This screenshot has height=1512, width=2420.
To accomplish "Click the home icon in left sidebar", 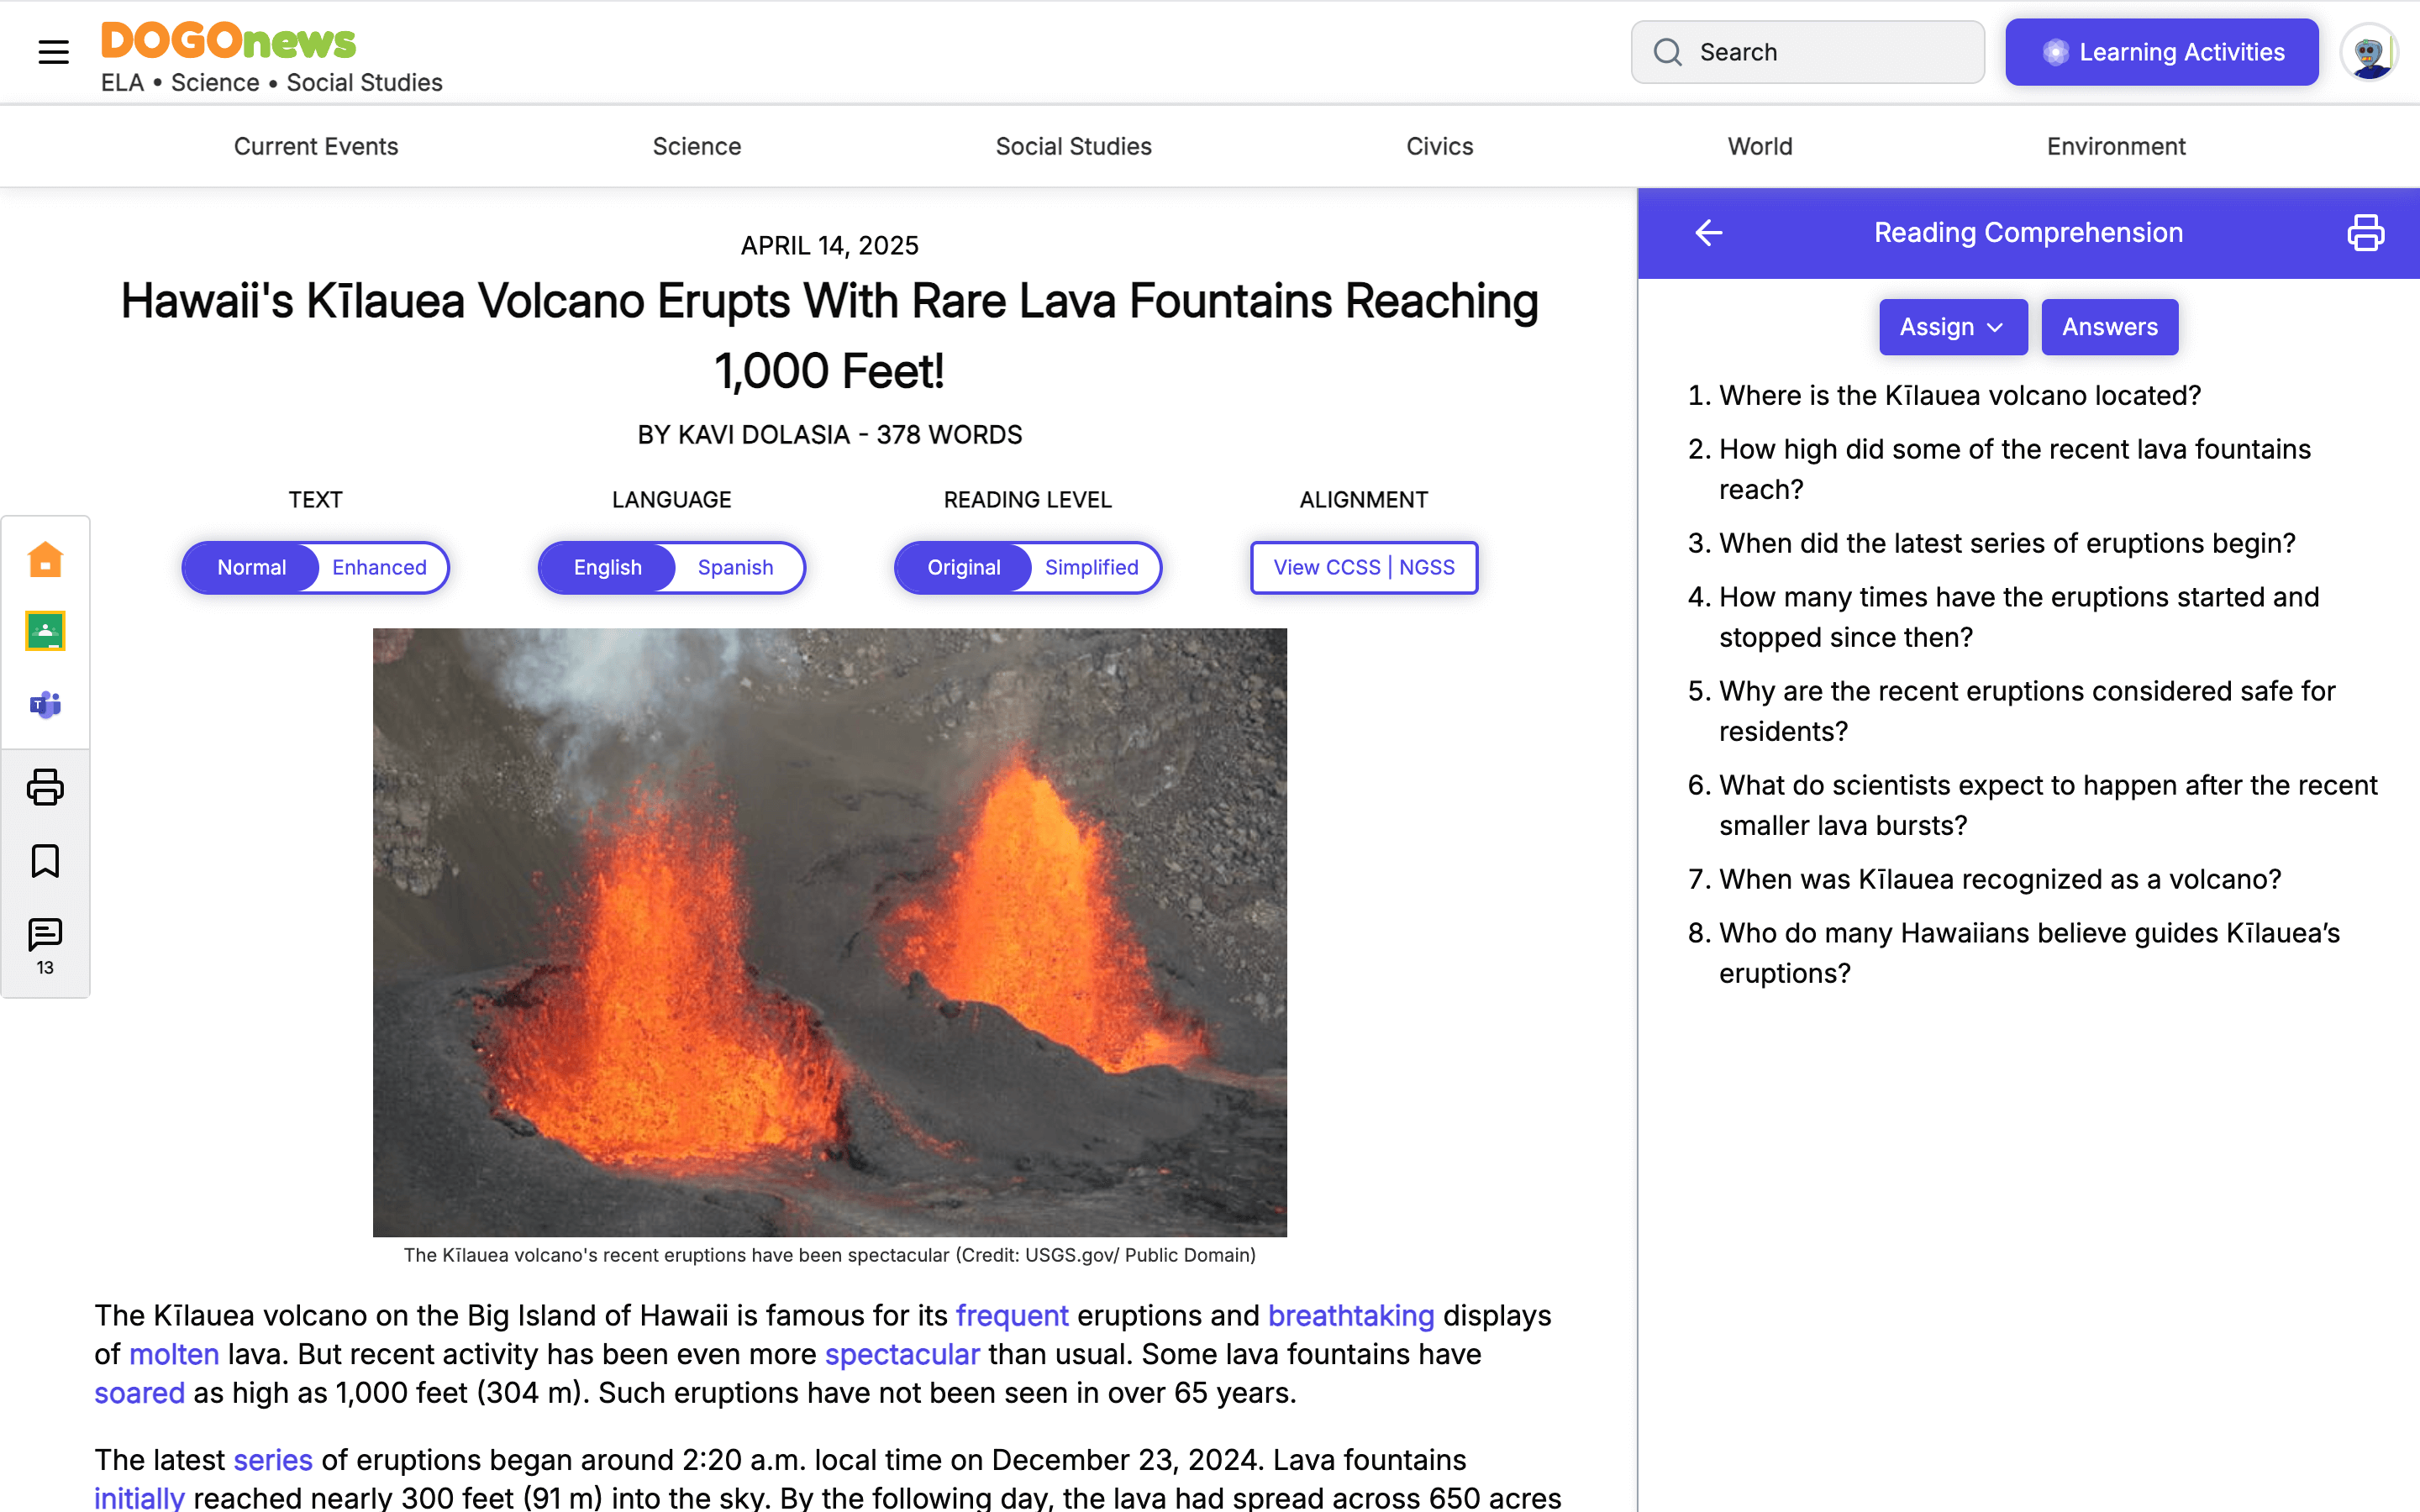I will click(x=45, y=559).
